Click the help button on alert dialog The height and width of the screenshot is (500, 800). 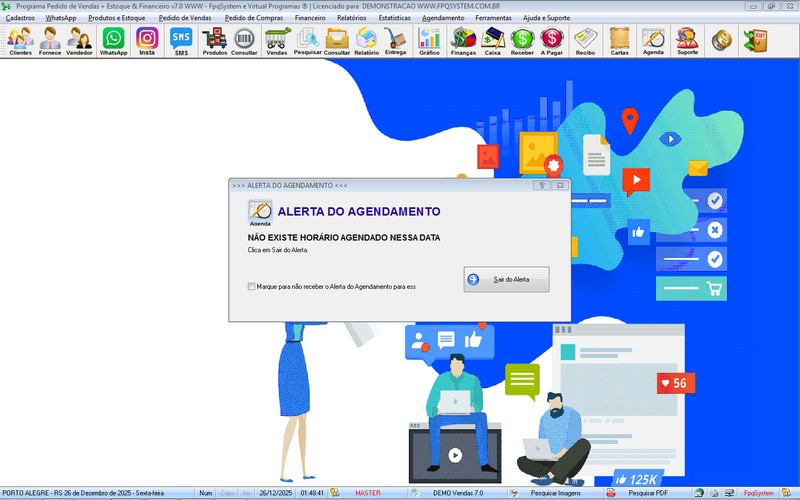[x=541, y=185]
